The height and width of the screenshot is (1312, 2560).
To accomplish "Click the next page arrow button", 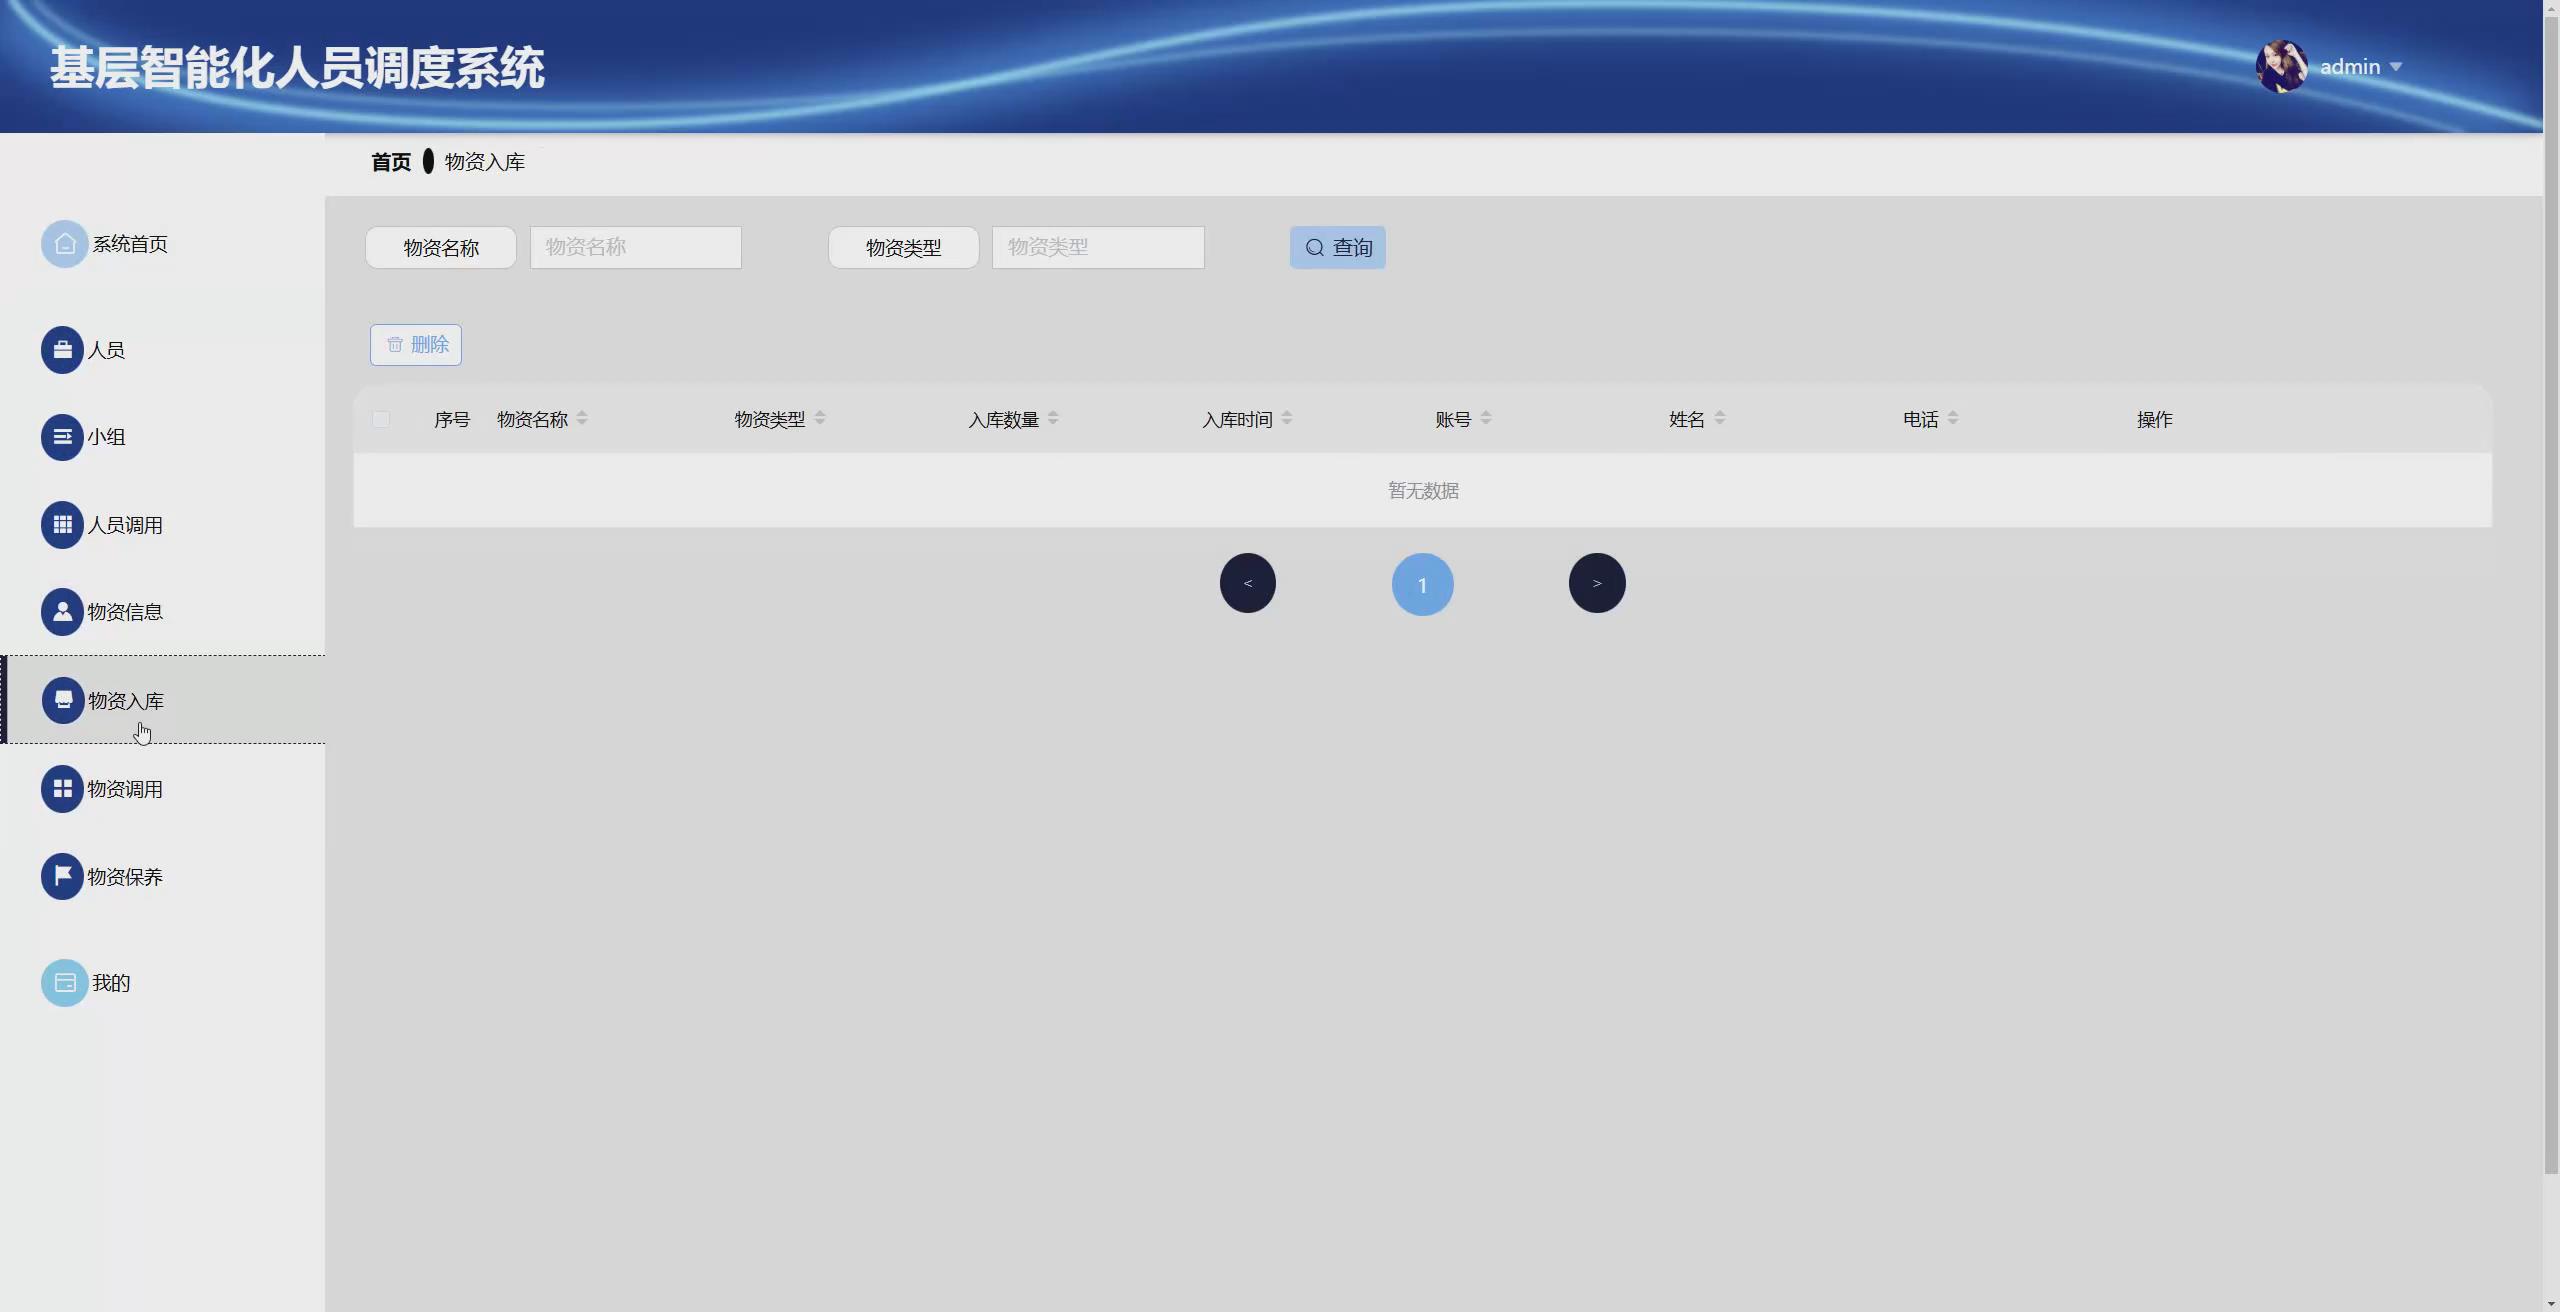I will click(x=1597, y=583).
